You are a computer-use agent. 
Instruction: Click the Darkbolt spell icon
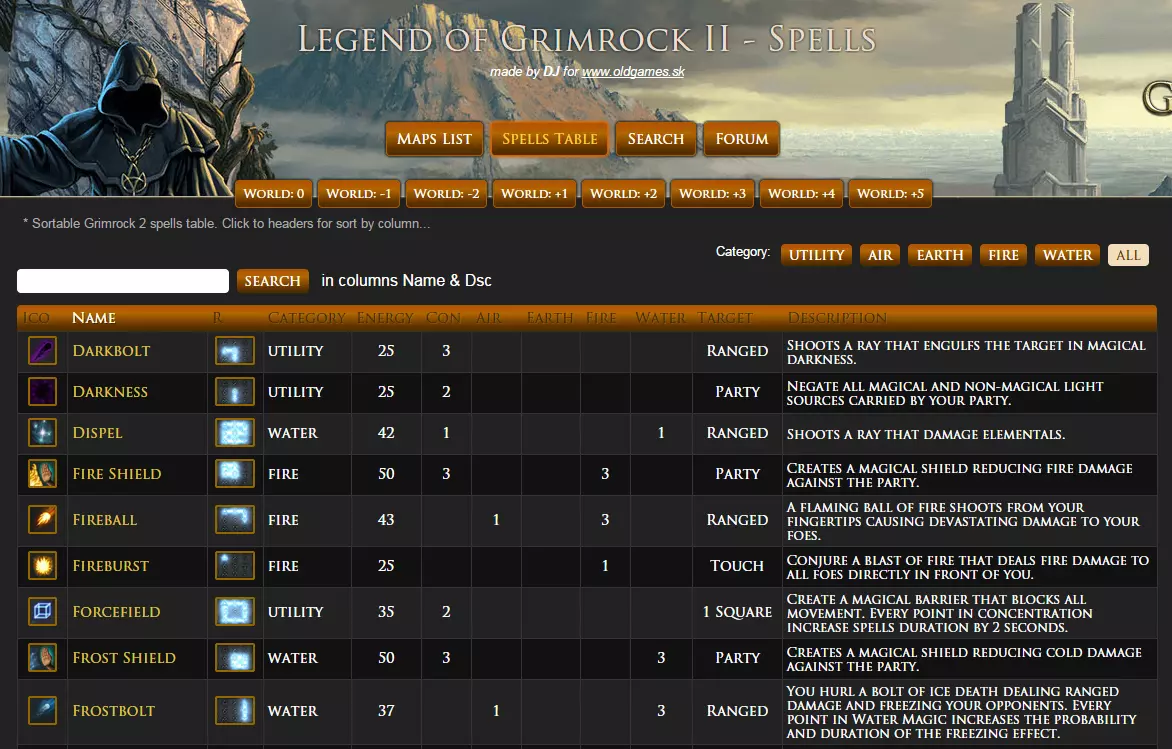[x=43, y=351]
